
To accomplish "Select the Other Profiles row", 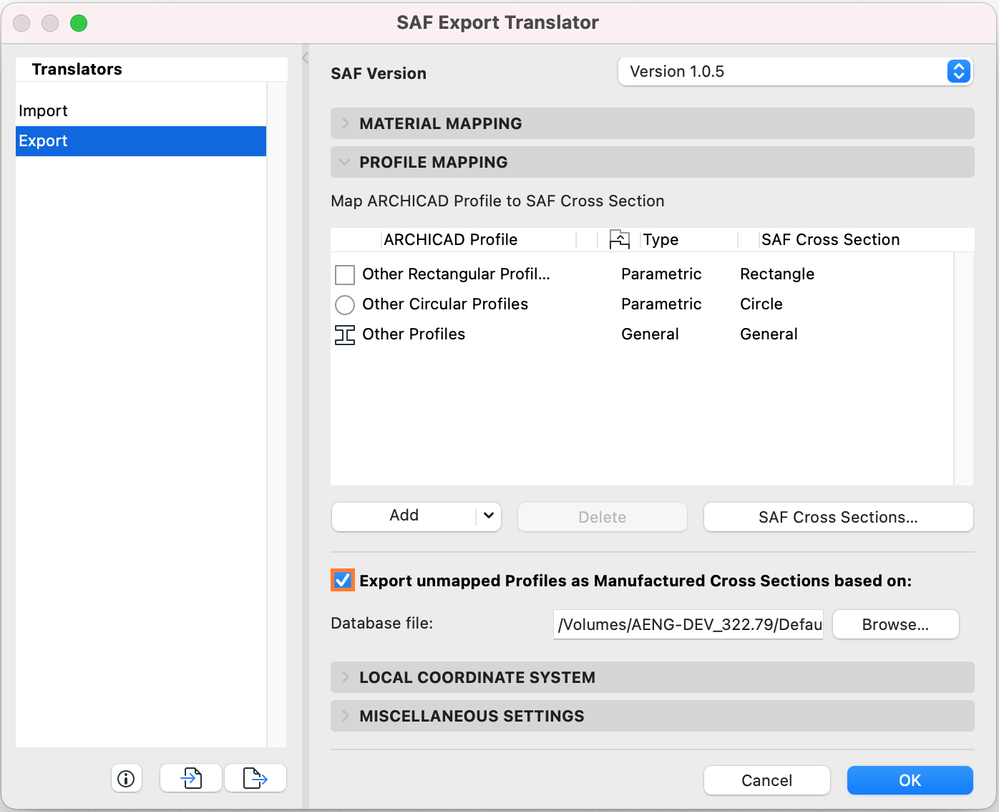I will click(642, 334).
